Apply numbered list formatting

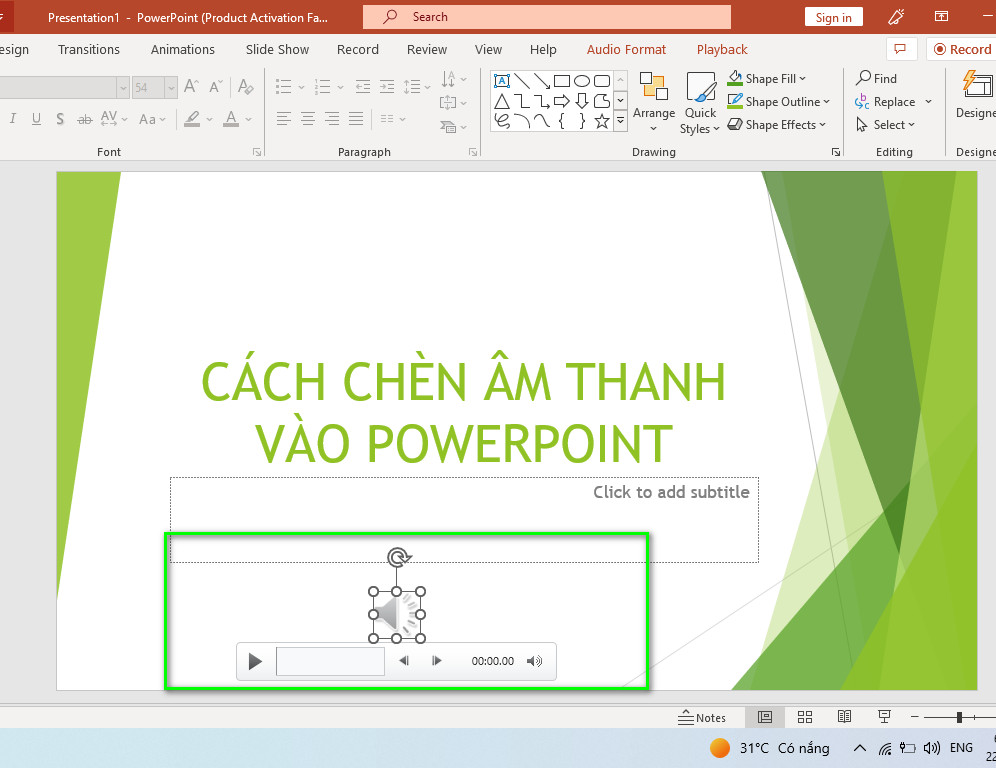[323, 86]
